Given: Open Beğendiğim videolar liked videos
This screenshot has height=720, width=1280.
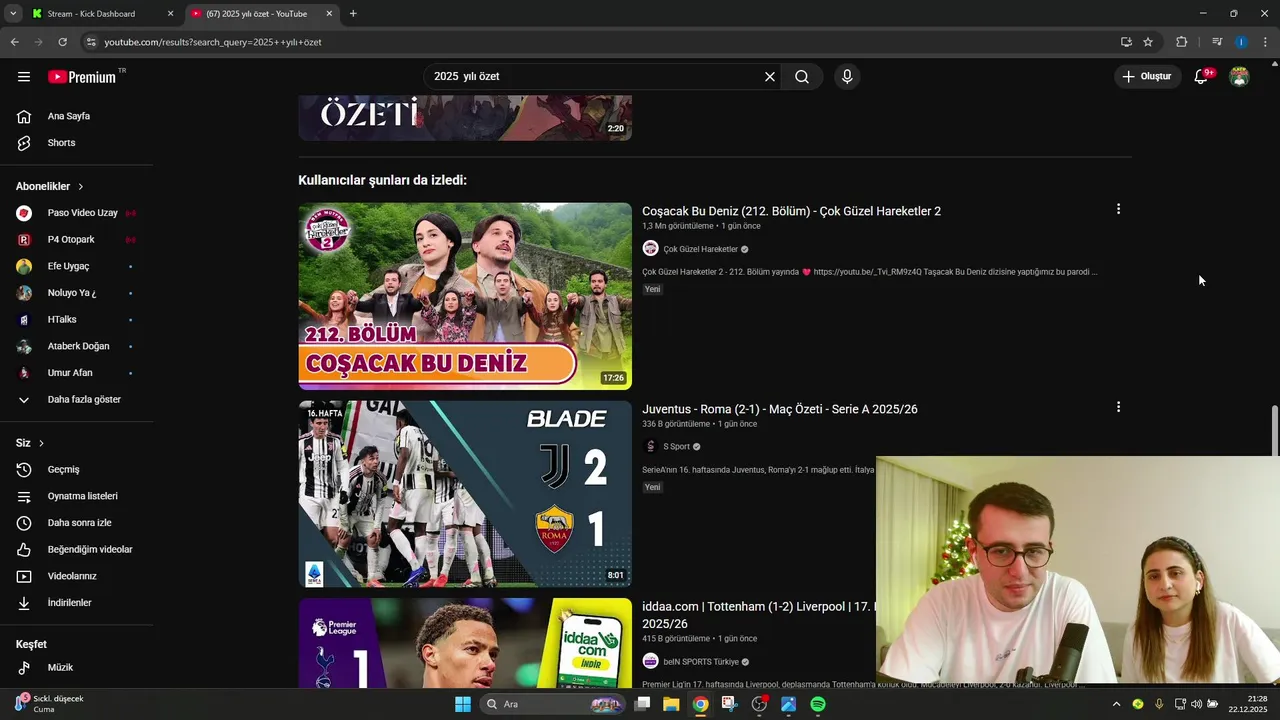Looking at the screenshot, I should (89, 550).
